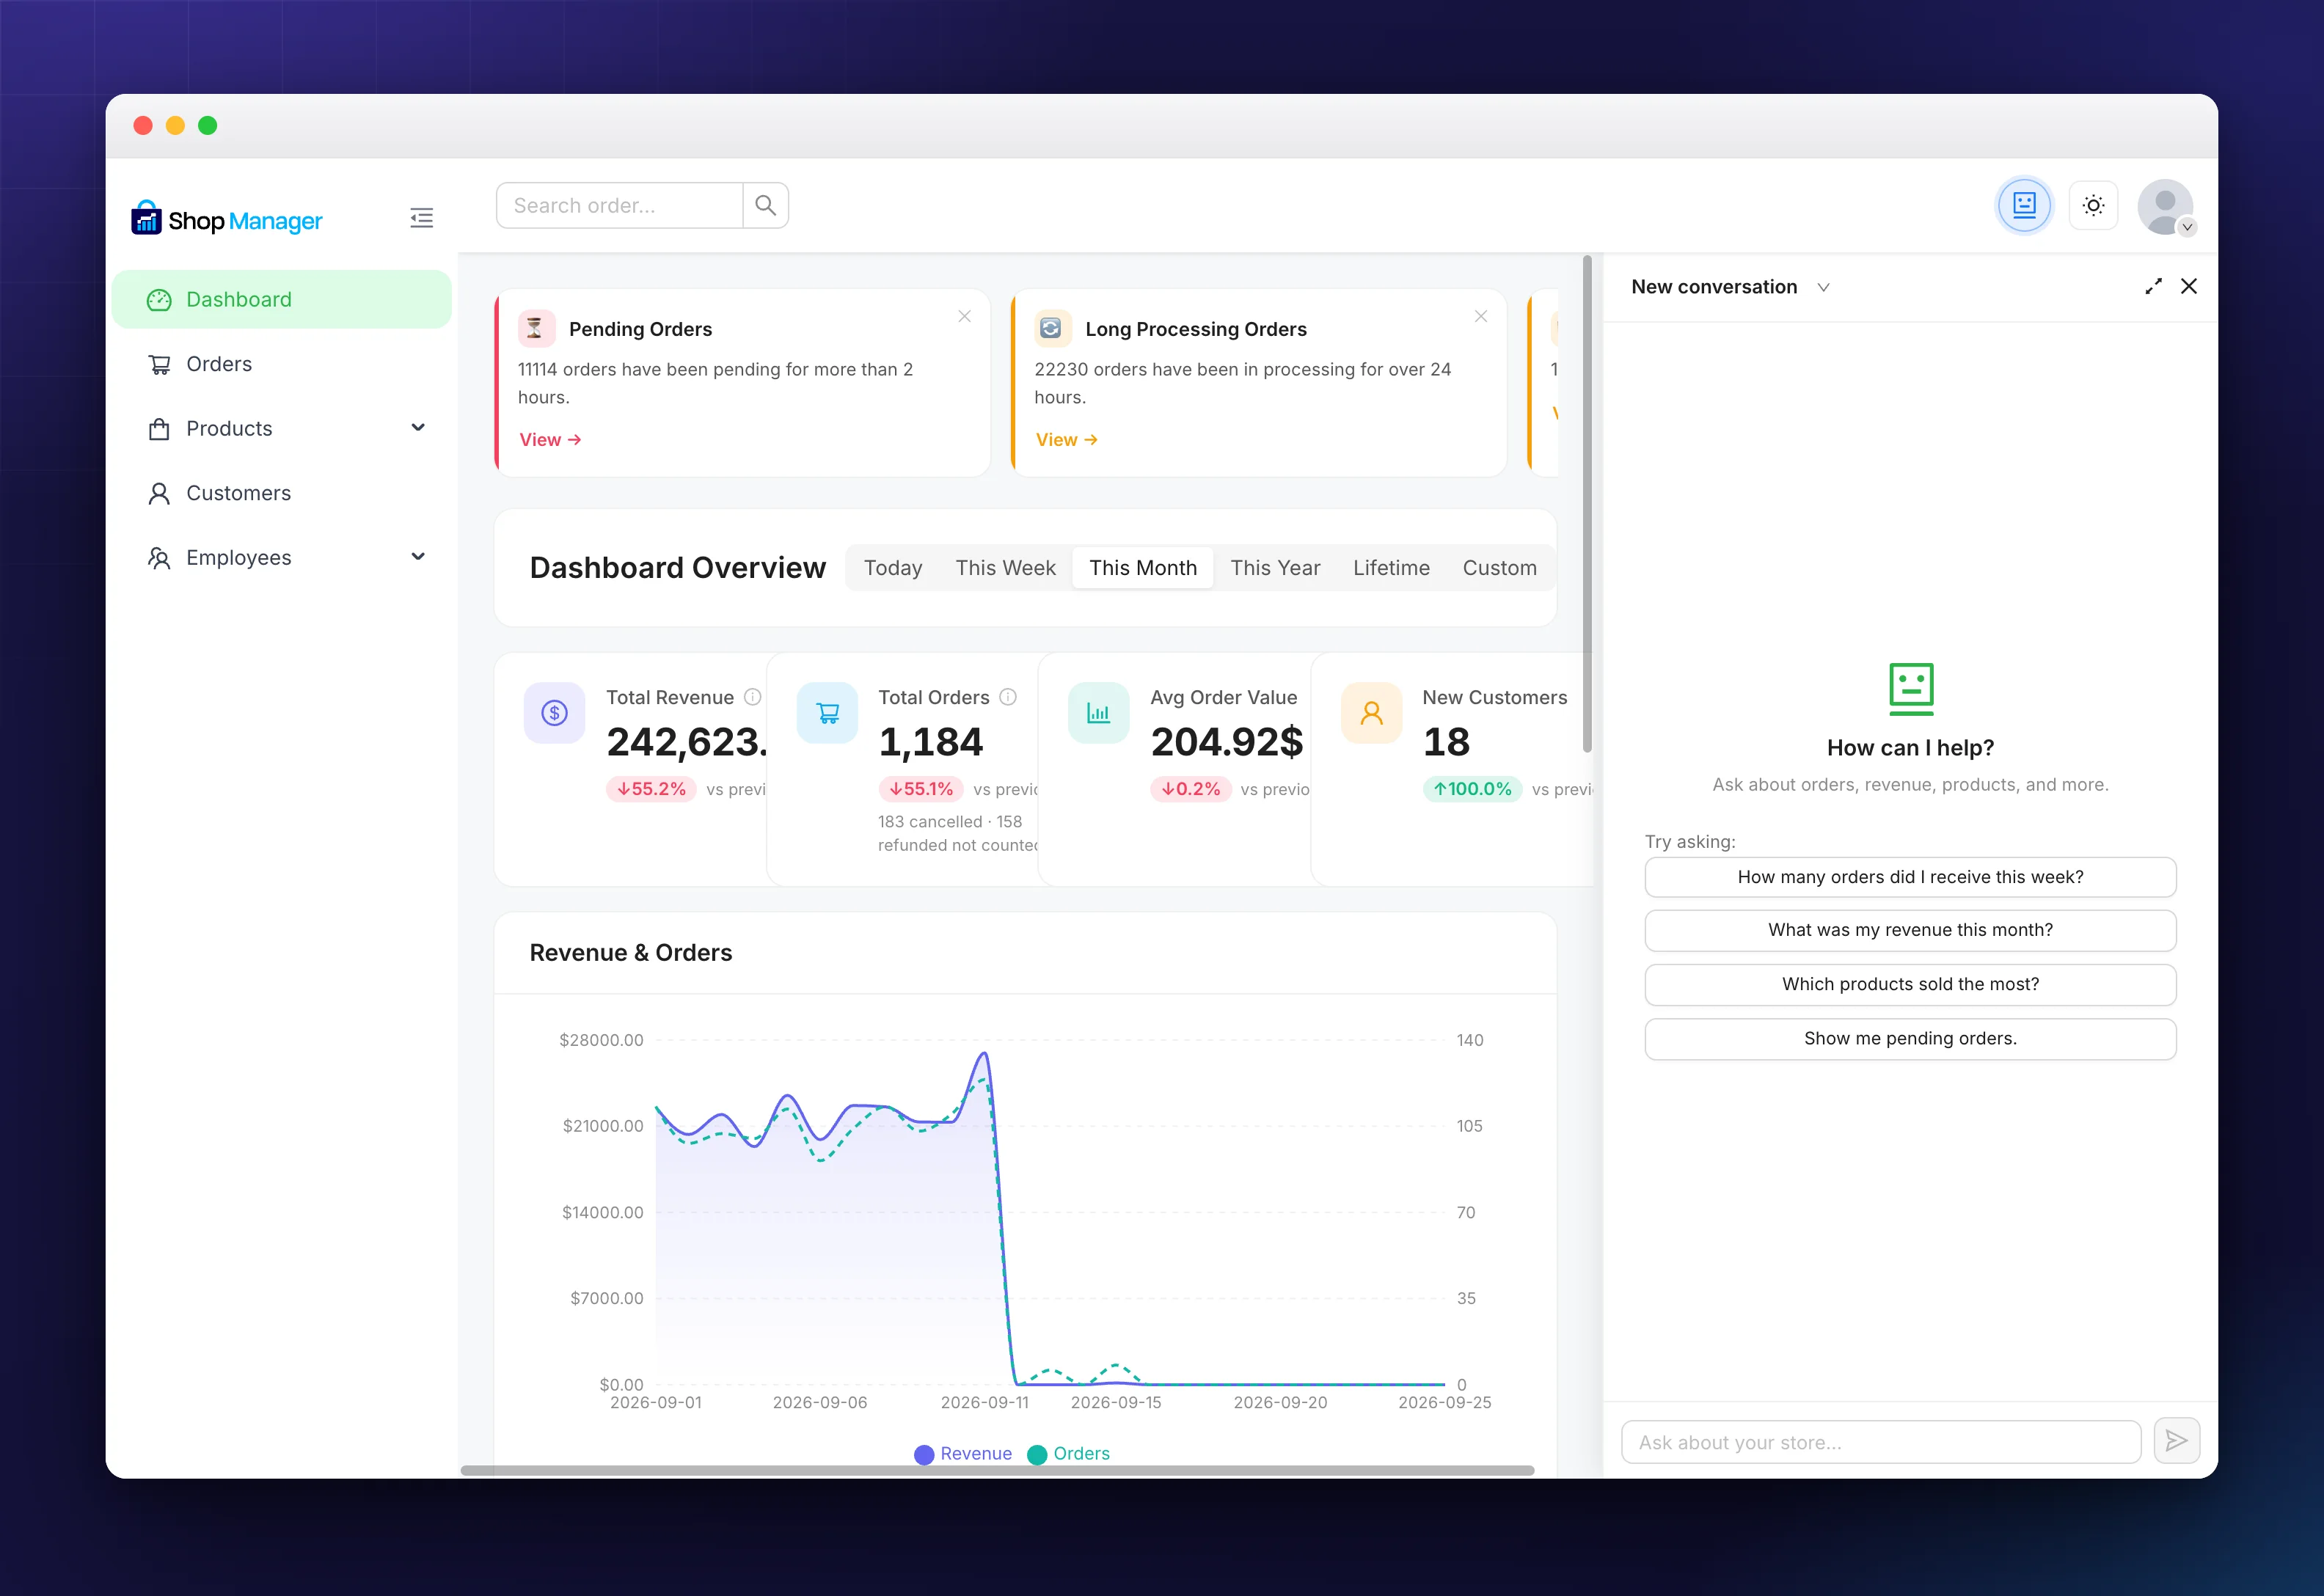Open the user avatar menu
This screenshot has height=1596, width=2324.
click(2165, 207)
